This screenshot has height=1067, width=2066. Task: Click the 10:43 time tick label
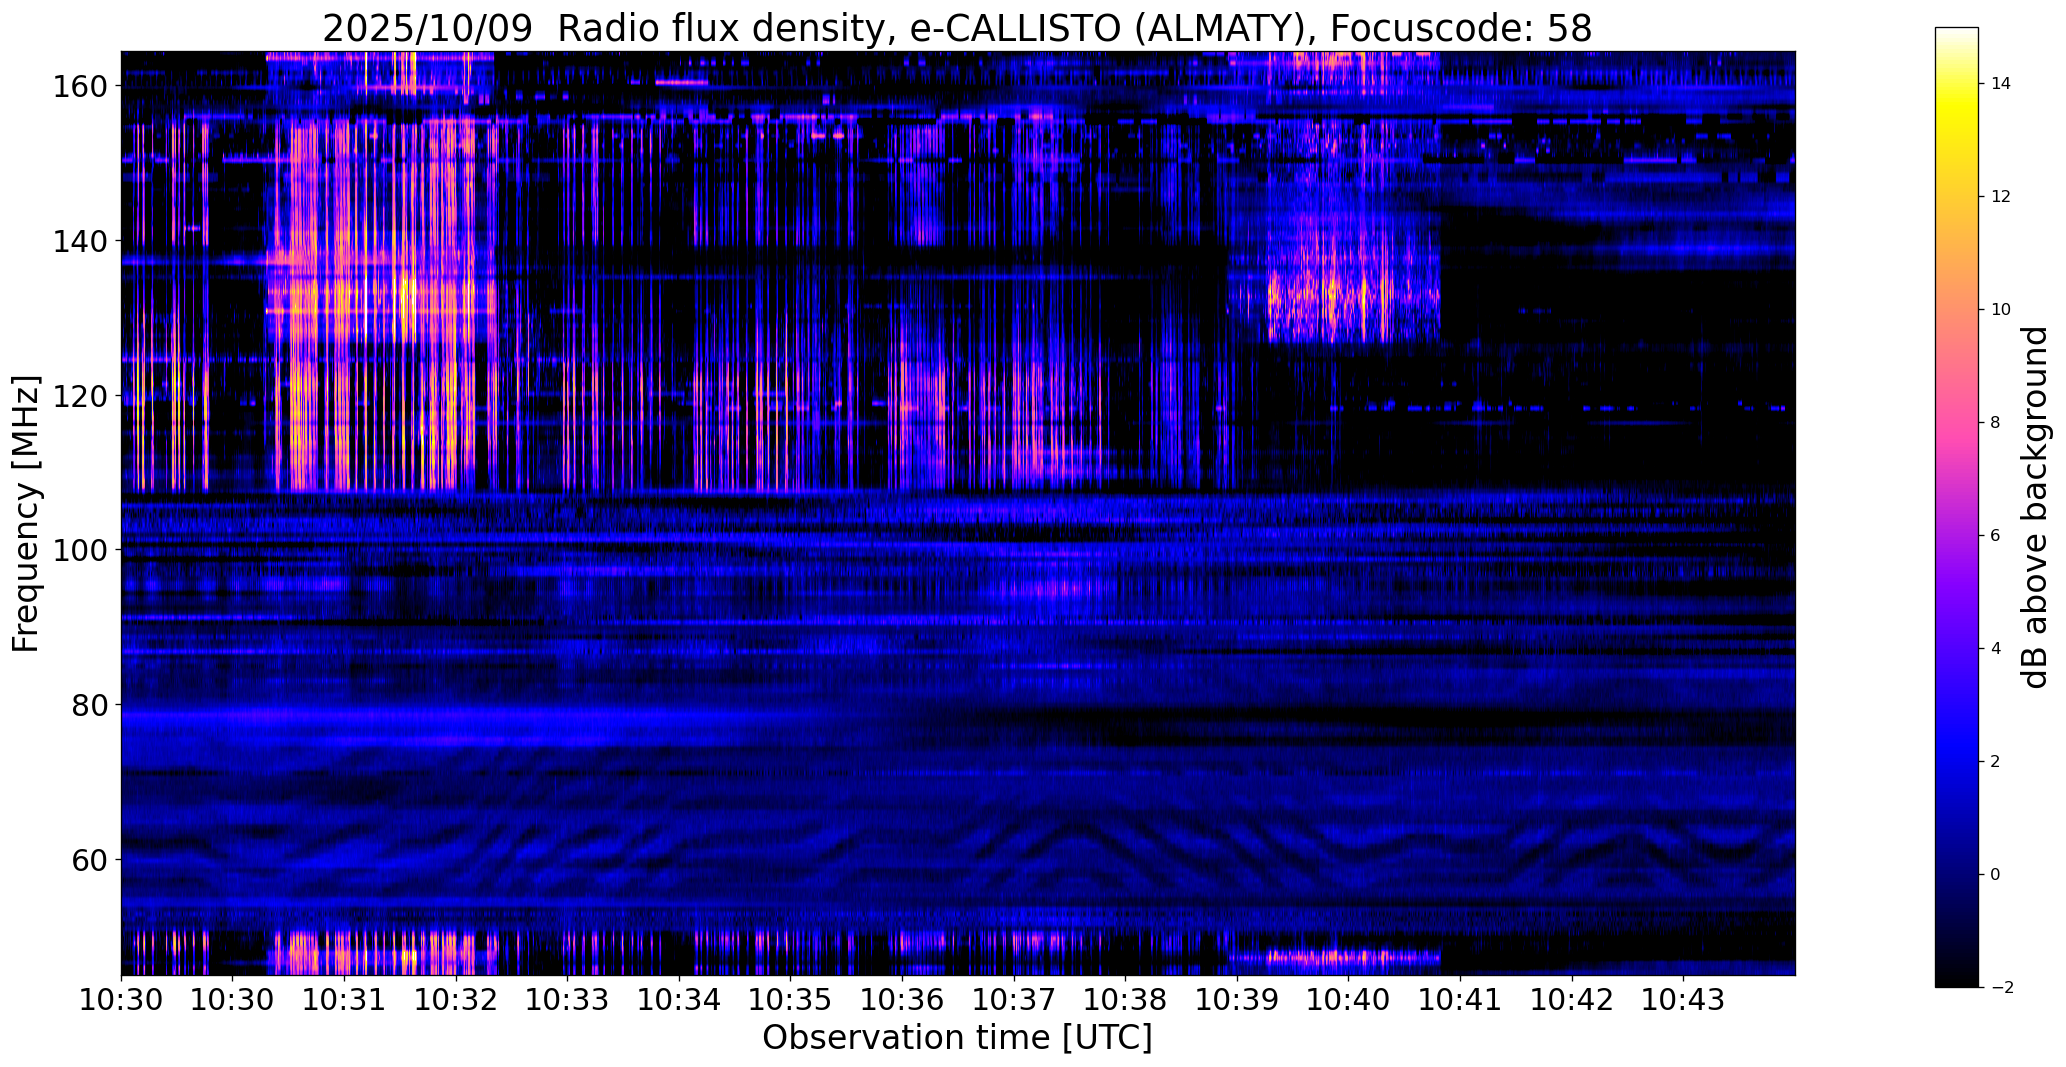[x=1683, y=1000]
